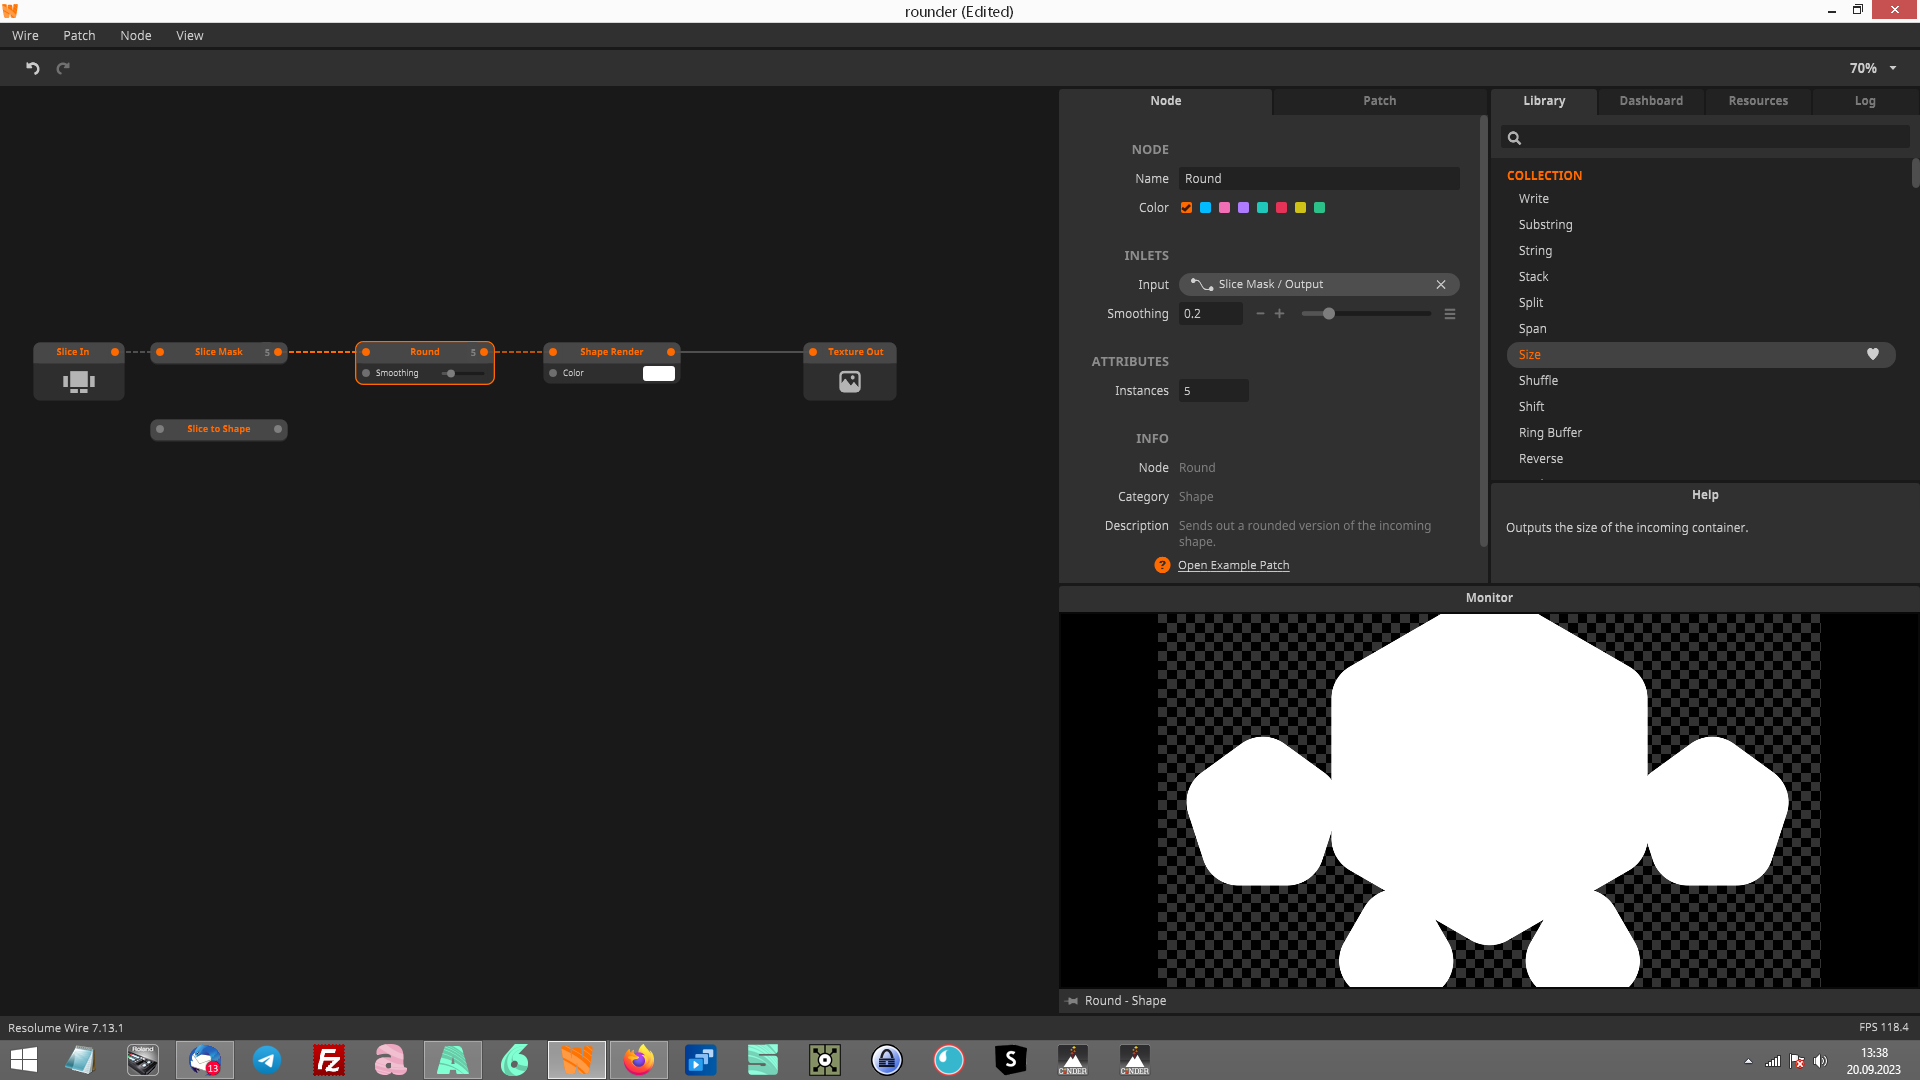Open the Patch menu
Image resolution: width=1920 pixels, height=1080 pixels.
[79, 35]
